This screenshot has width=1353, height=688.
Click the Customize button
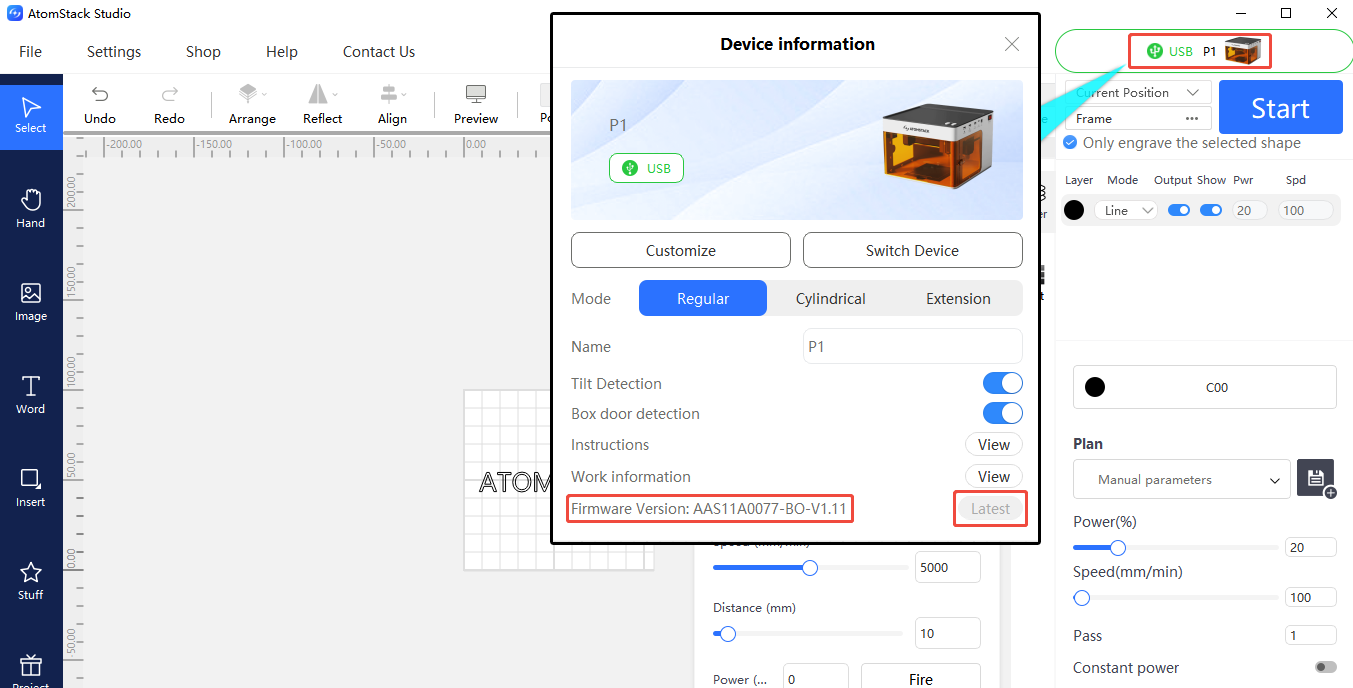point(681,250)
